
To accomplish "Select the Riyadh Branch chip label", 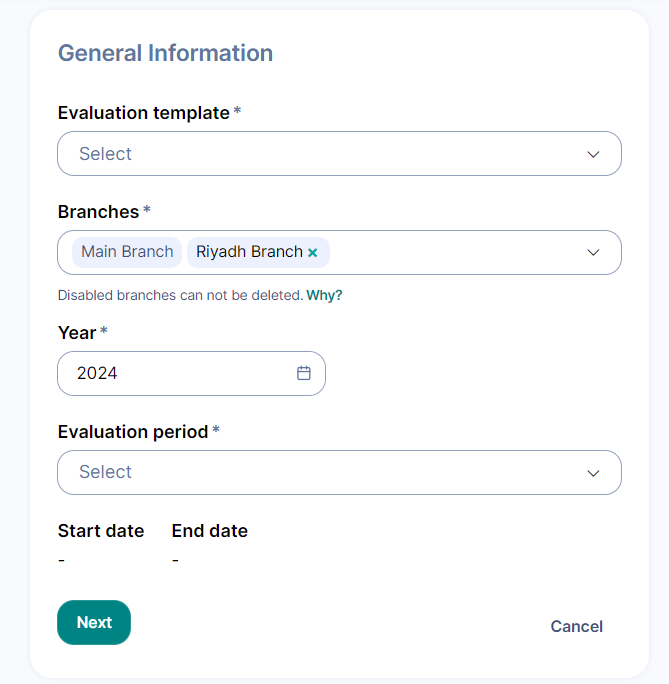I will [x=249, y=252].
